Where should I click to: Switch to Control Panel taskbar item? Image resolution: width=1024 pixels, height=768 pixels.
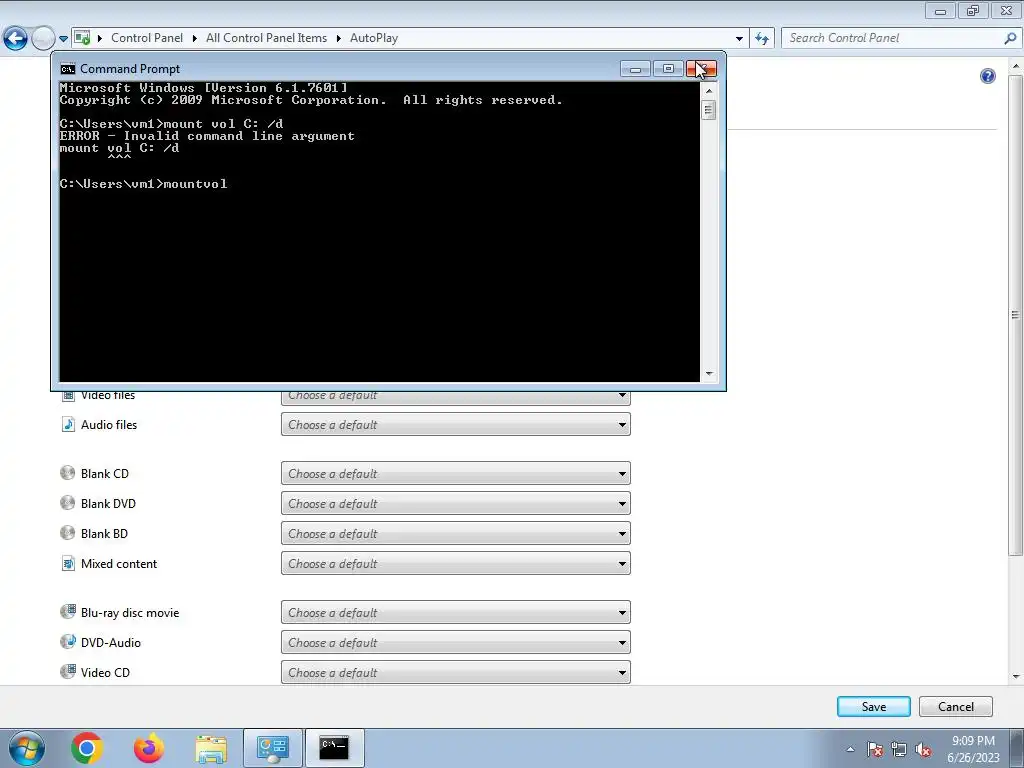273,748
